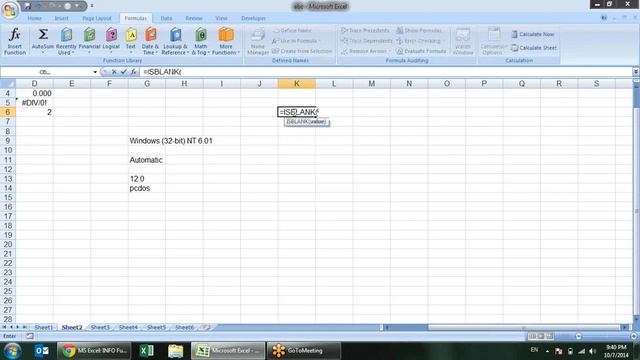The image size is (640, 360).
Task: Click Calculate Now
Action: 533,34
